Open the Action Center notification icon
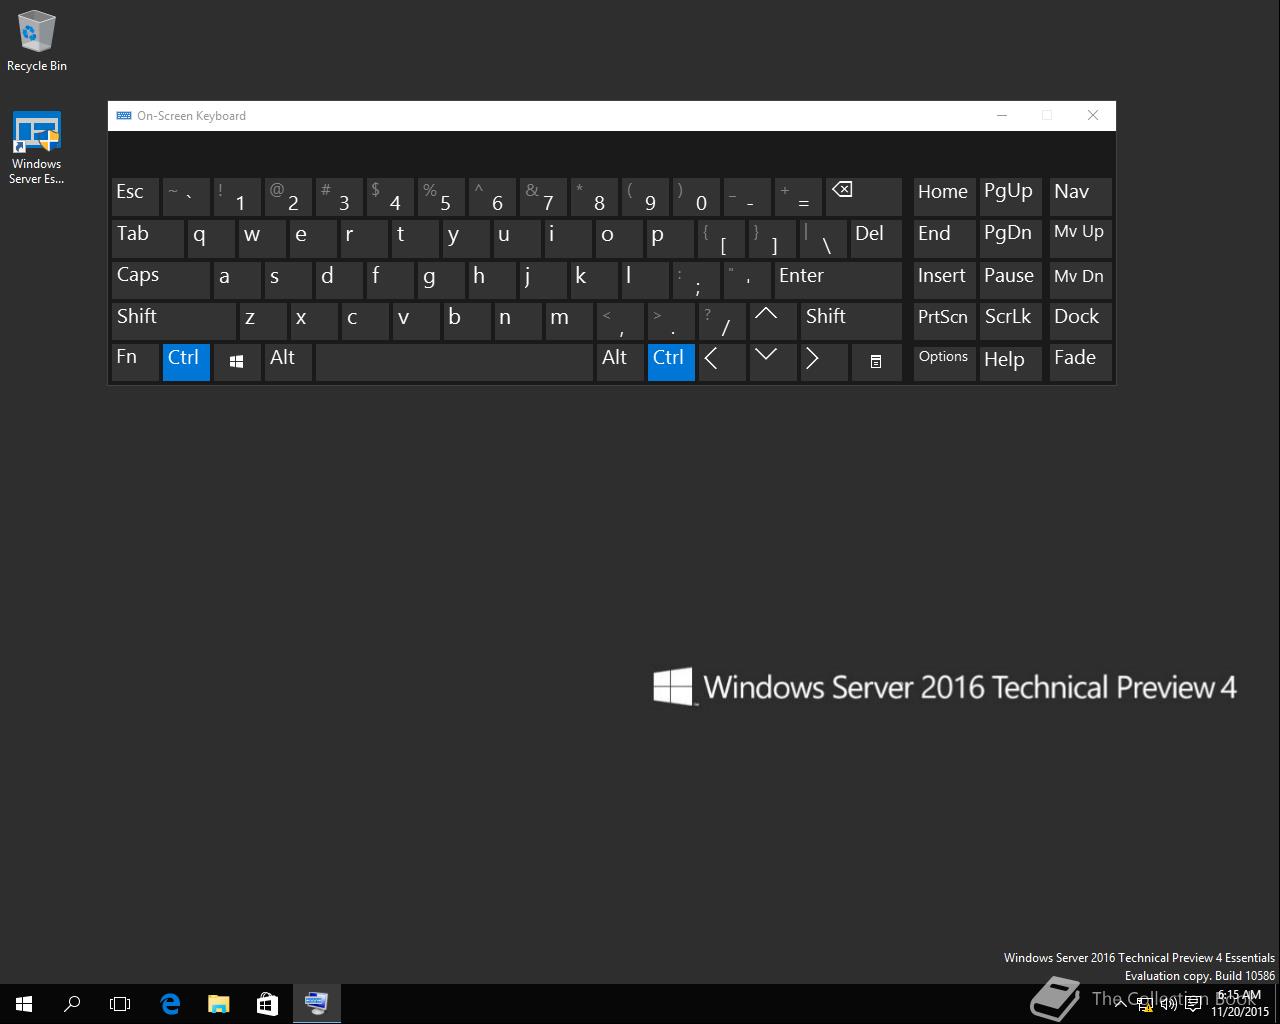Image resolution: width=1280 pixels, height=1024 pixels. point(1193,1004)
